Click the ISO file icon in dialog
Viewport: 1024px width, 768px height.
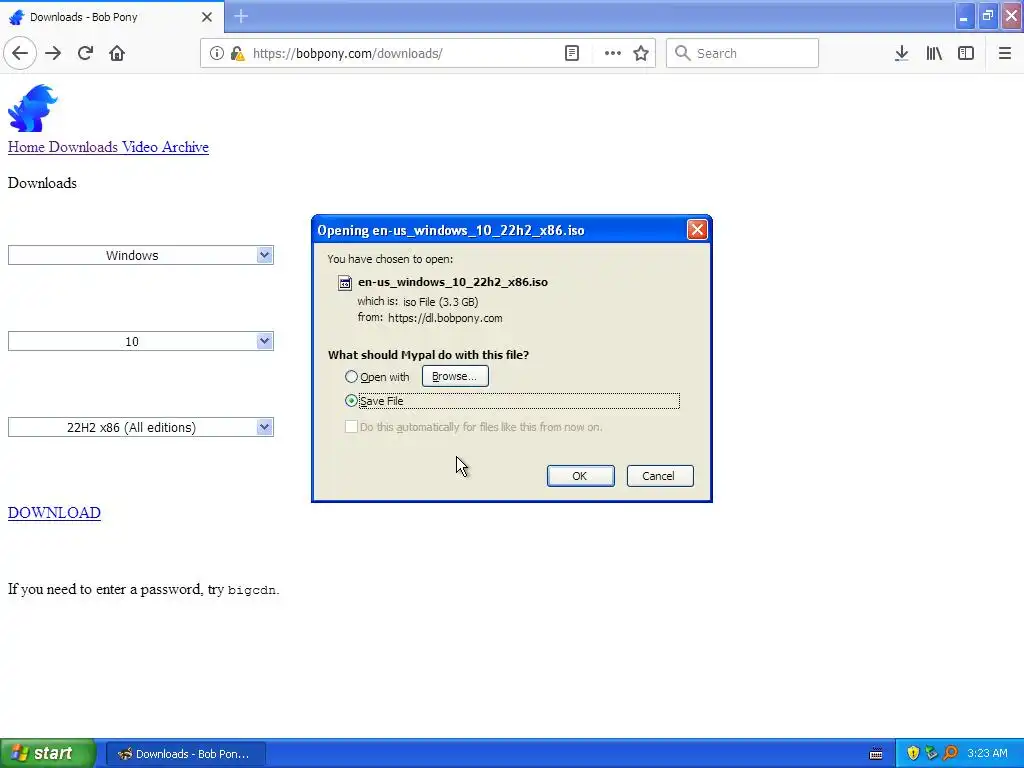tap(344, 282)
